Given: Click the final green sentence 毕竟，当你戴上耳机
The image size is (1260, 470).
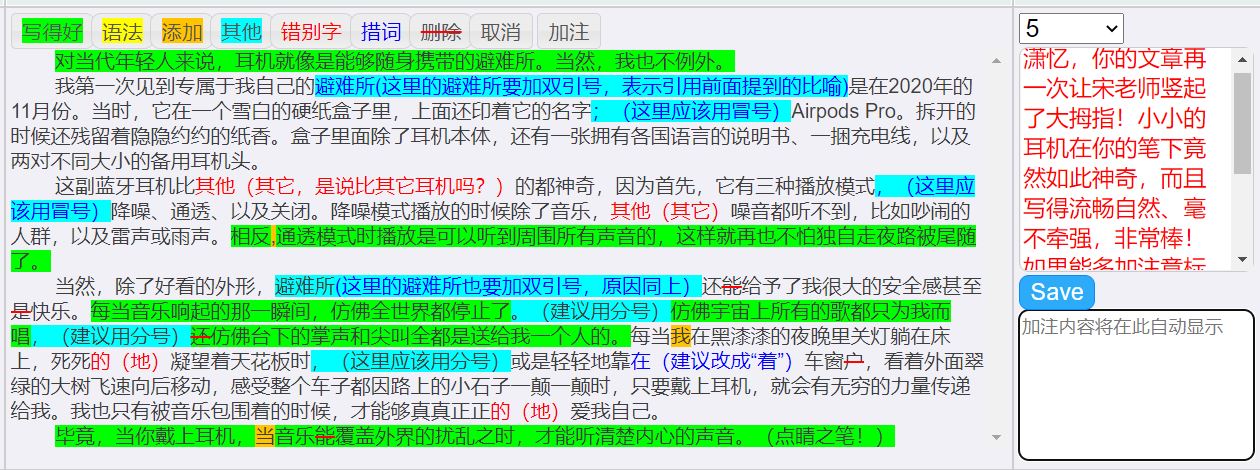Looking at the screenshot, I should [474, 436].
